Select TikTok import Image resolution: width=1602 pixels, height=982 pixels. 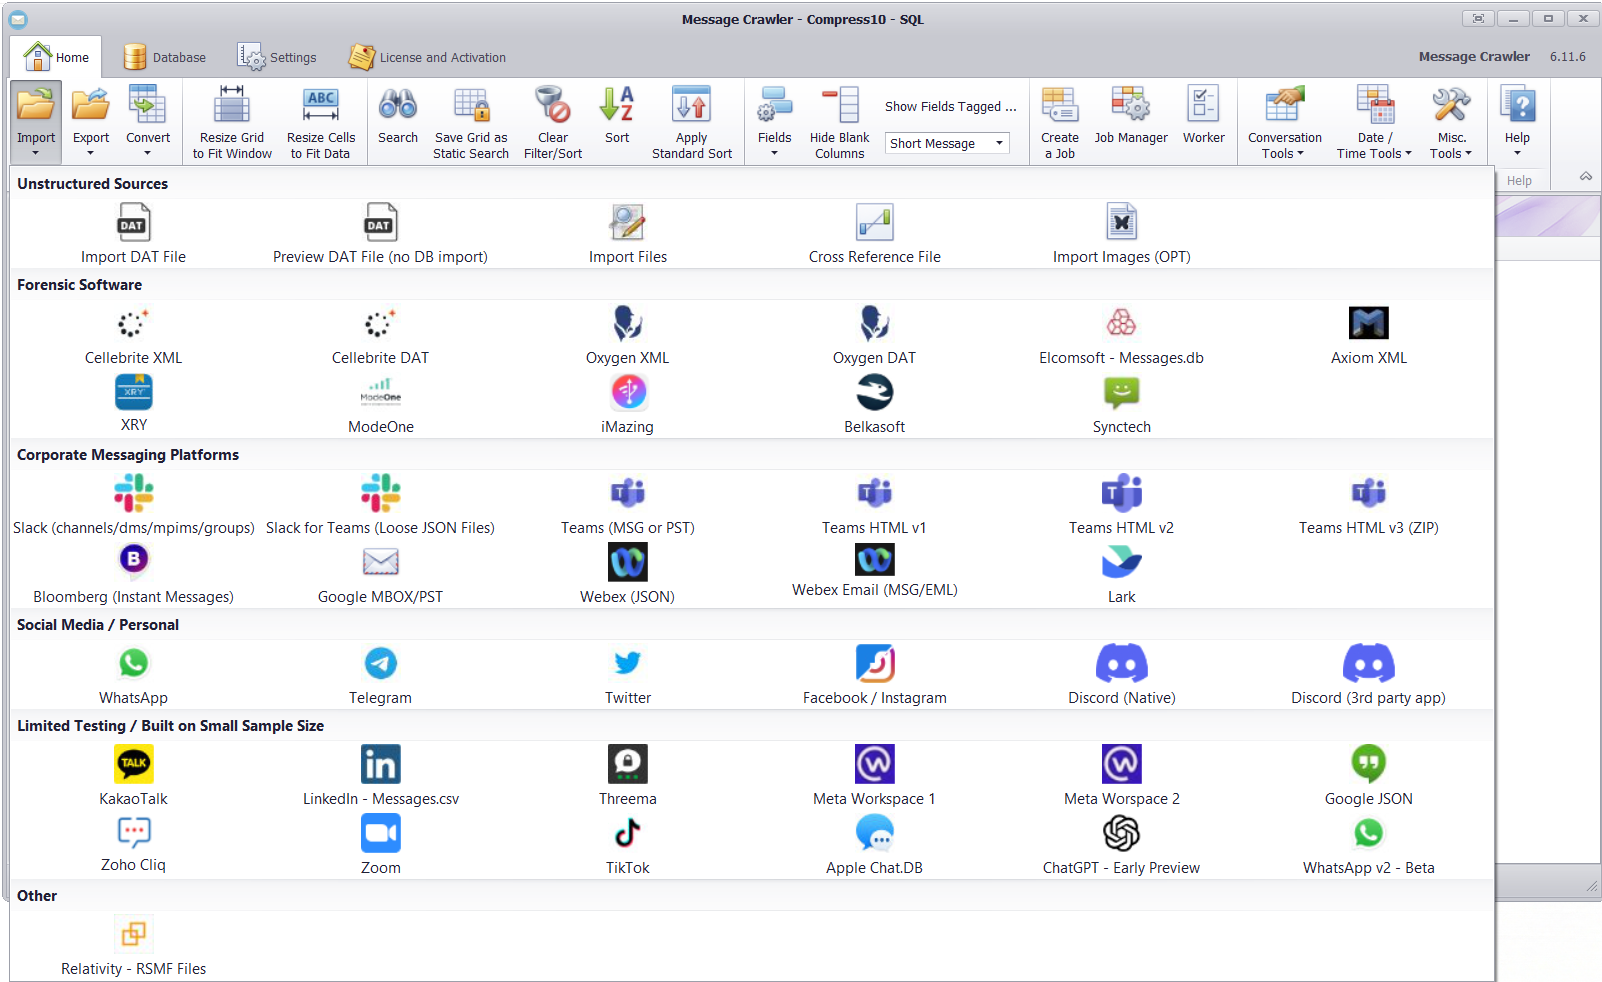(627, 846)
